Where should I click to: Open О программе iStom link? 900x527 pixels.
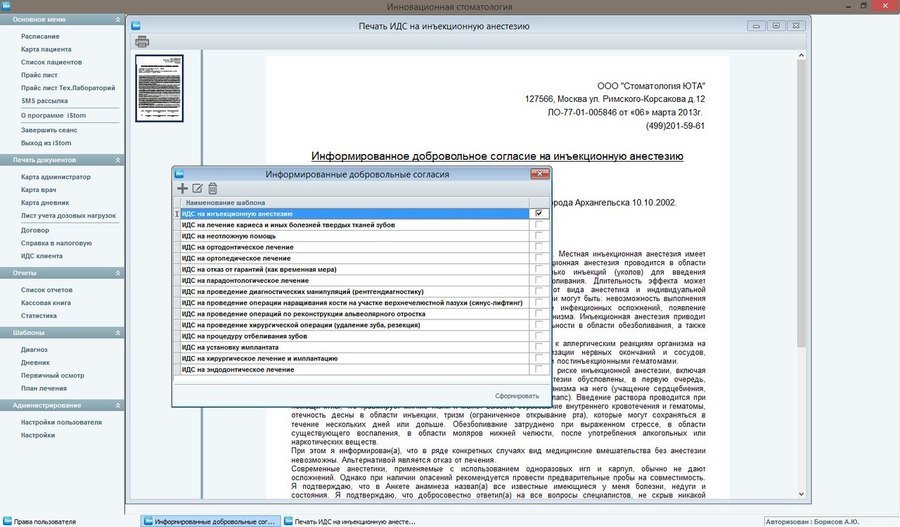pos(53,115)
